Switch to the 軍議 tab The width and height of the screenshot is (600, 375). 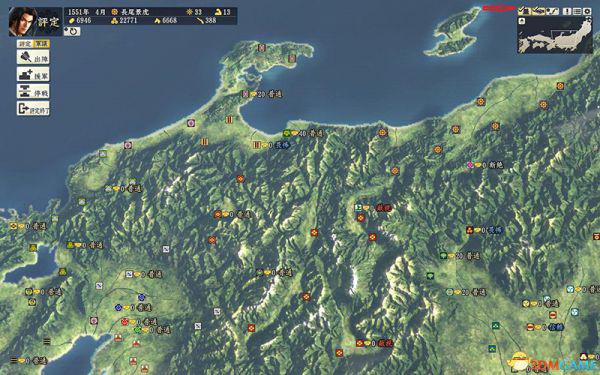click(x=41, y=44)
